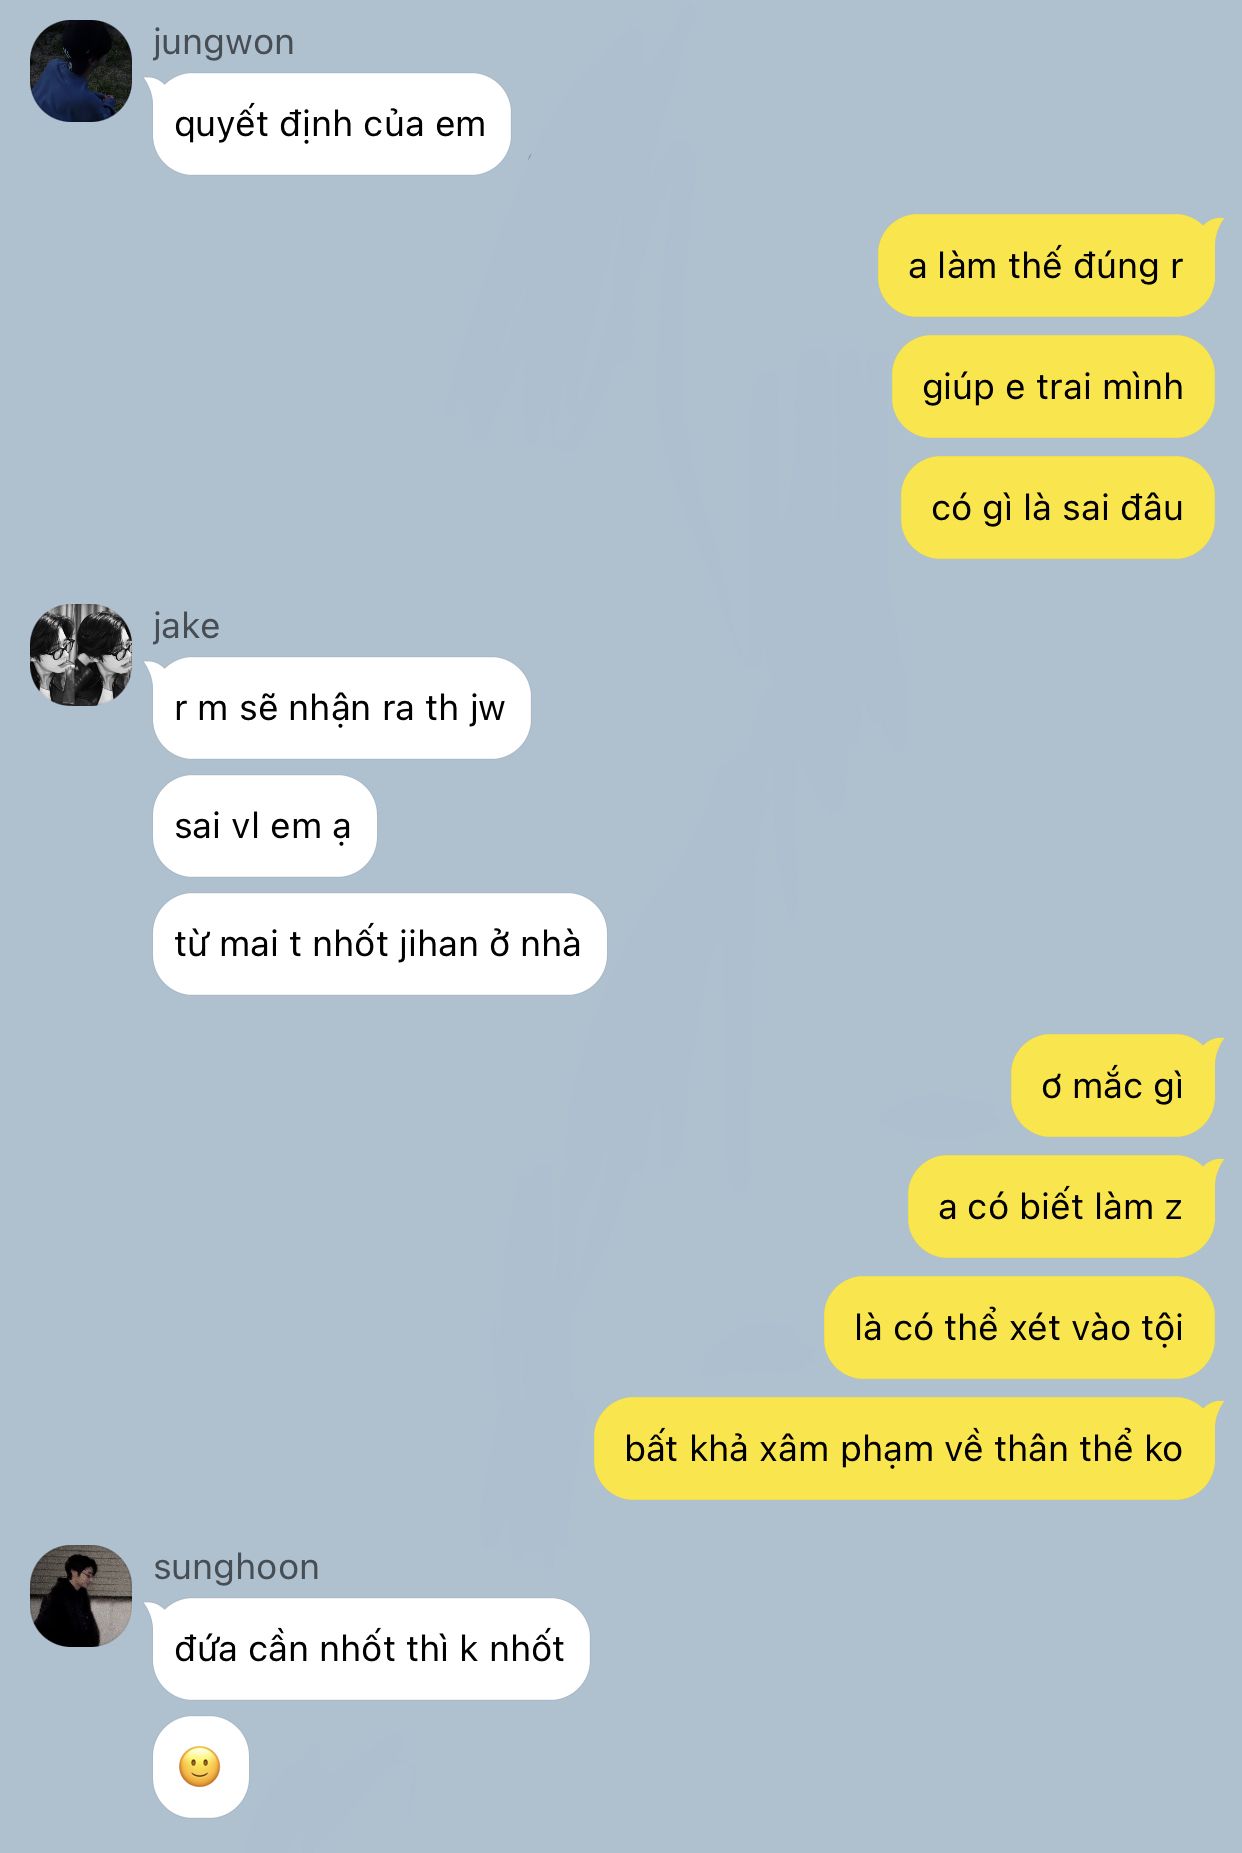
Task: Open jungwon's profile picture
Action: click(81, 71)
